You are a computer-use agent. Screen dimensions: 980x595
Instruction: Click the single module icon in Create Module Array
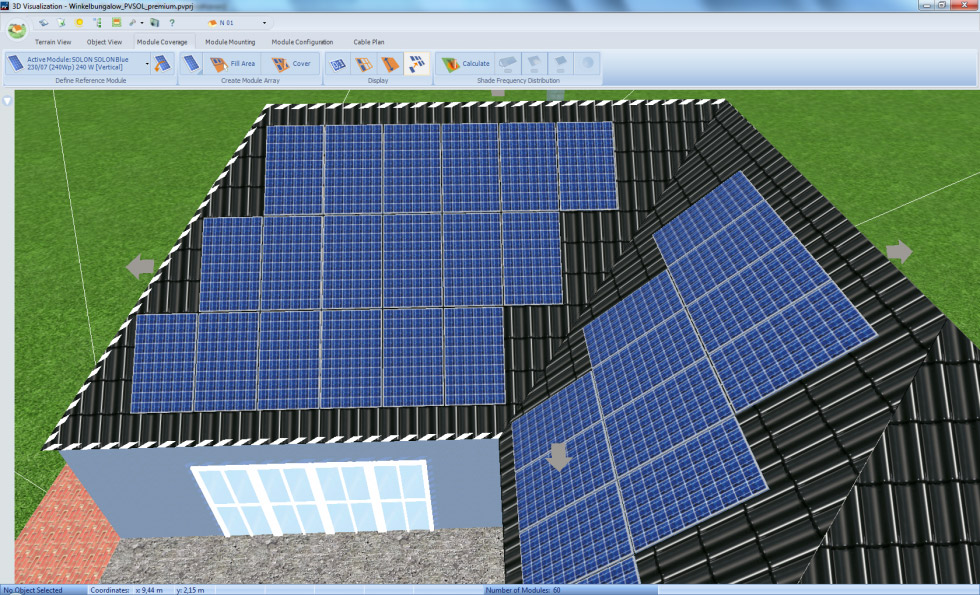coord(191,64)
